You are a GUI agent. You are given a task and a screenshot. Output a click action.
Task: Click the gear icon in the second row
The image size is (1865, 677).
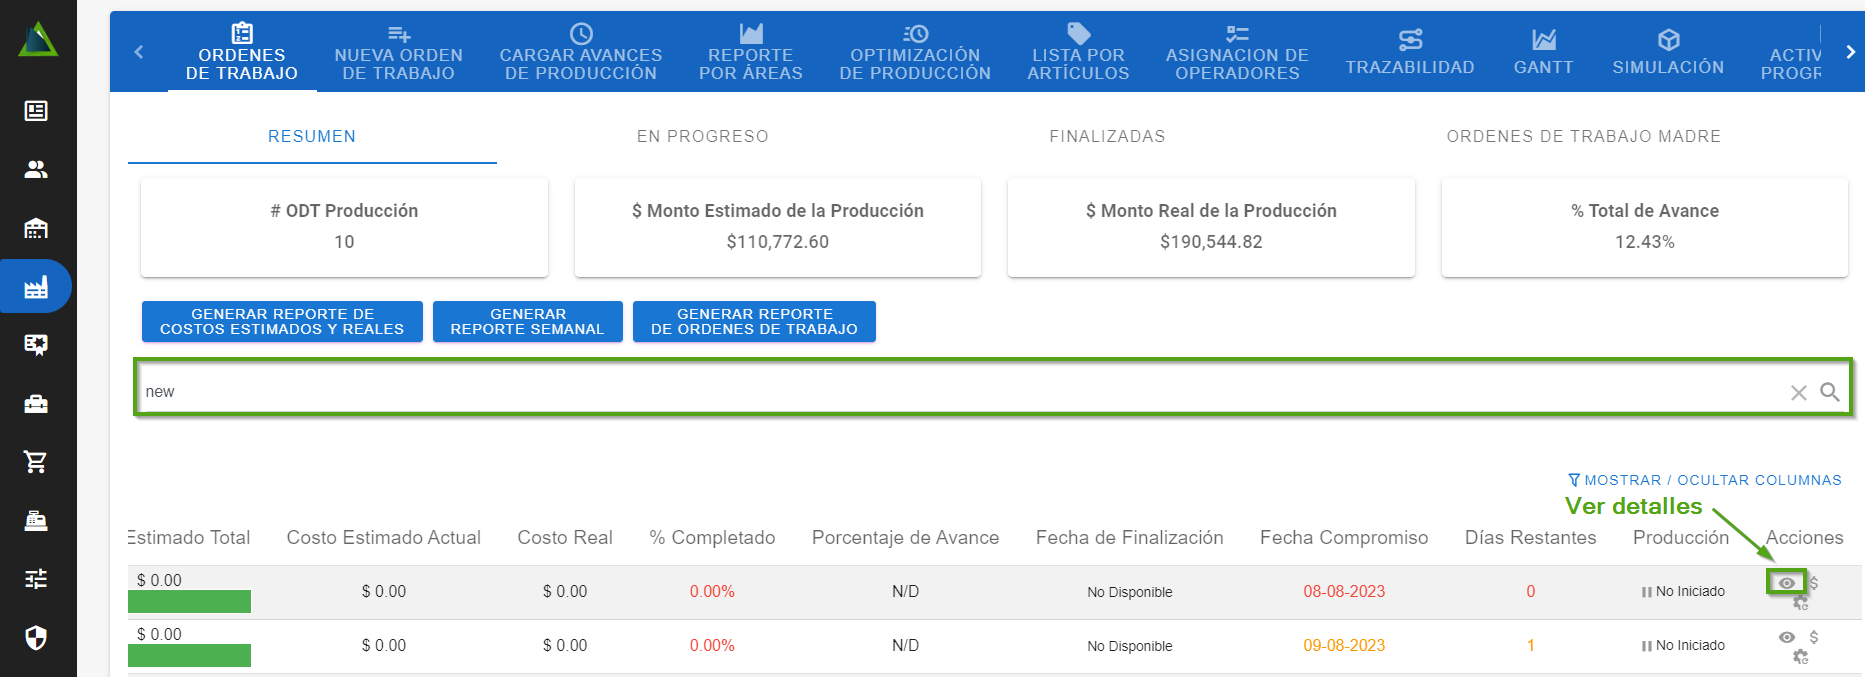coord(1800,657)
